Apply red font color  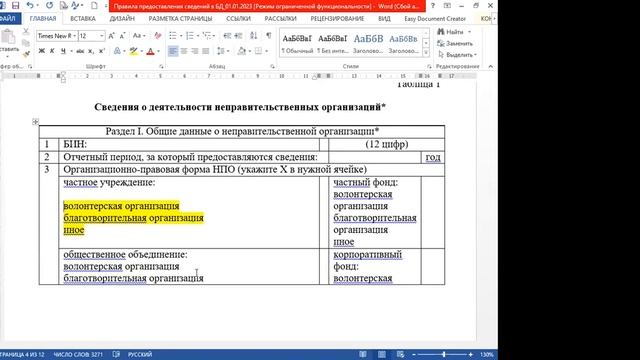coord(150,51)
